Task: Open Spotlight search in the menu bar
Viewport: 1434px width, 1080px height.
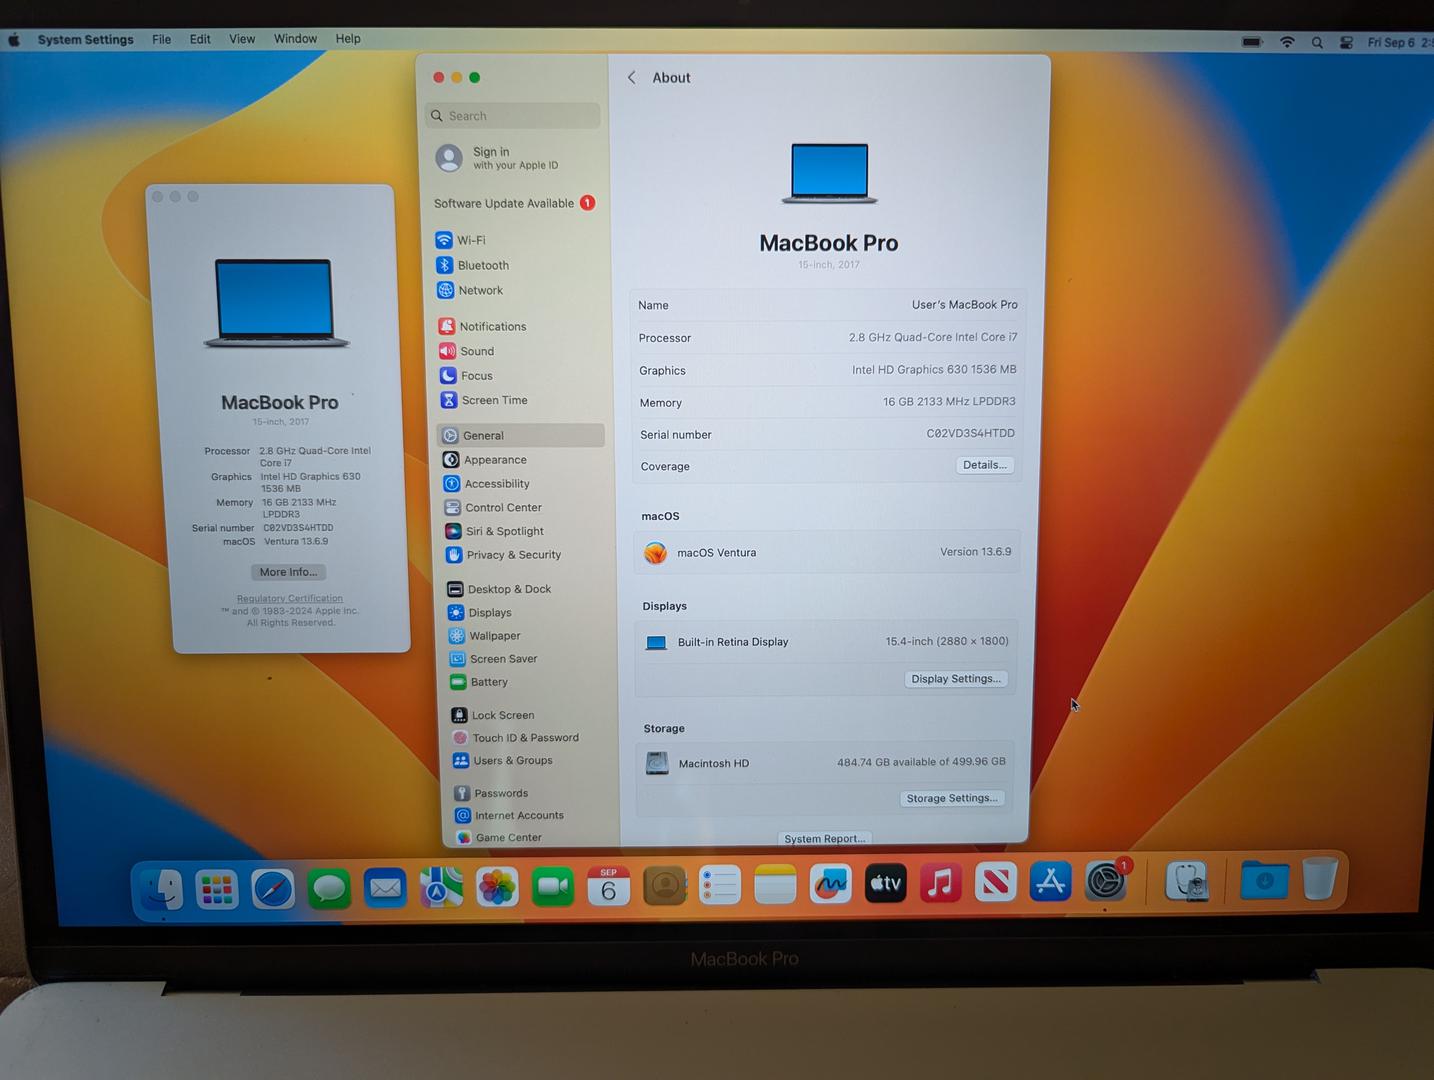Action: point(1317,43)
